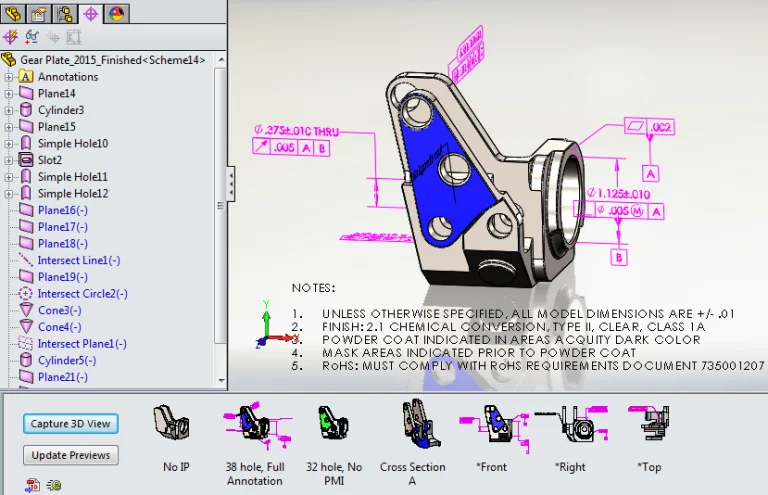The height and width of the screenshot is (495, 768).
Task: Expand the Annotations tree node
Action: (9, 77)
